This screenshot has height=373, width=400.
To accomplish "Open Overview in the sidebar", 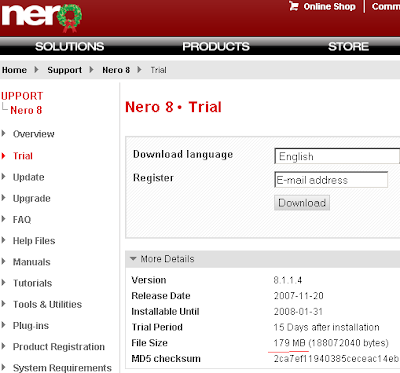I will [33, 134].
